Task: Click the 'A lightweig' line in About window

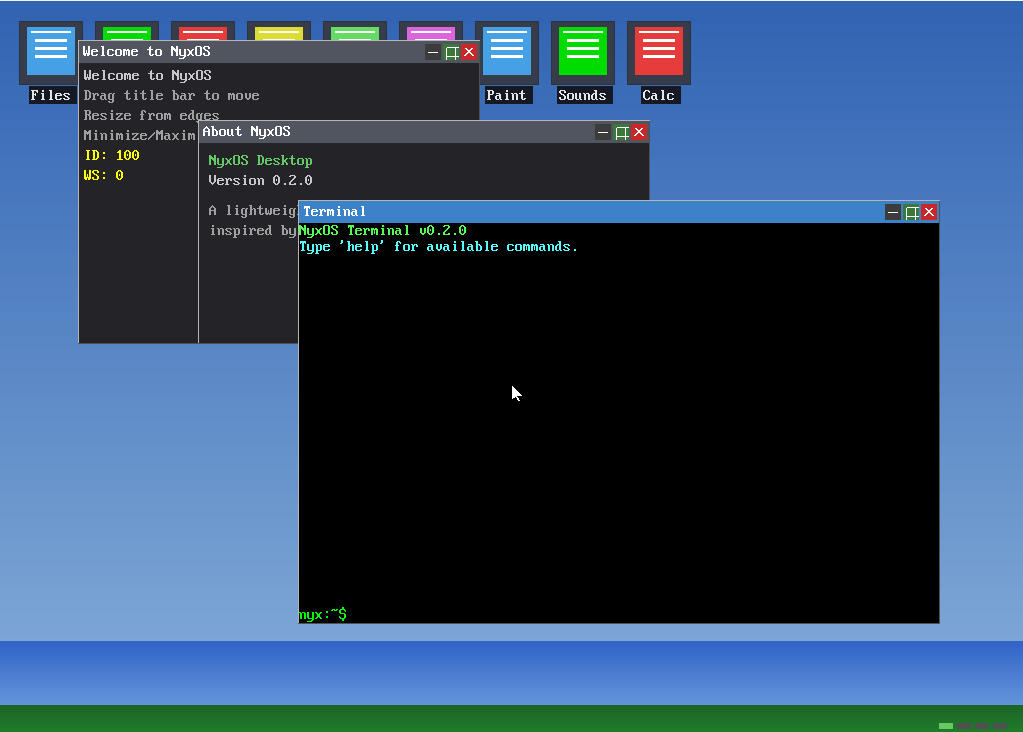Action: pyautogui.click(x=253, y=211)
